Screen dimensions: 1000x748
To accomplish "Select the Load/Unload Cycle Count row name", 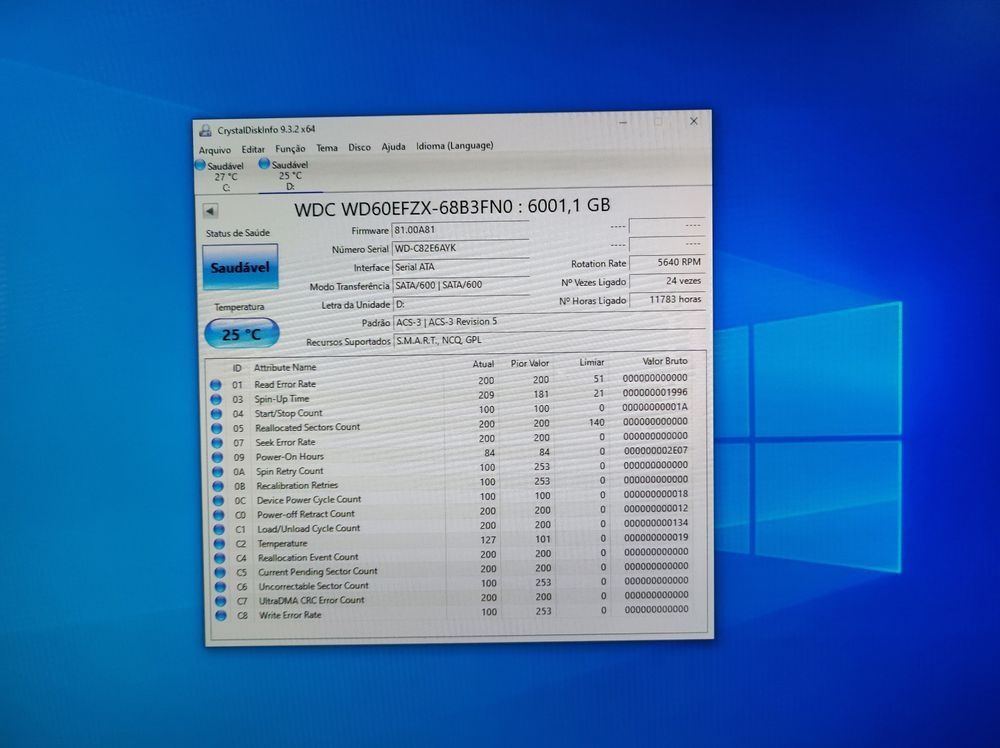I will point(309,529).
